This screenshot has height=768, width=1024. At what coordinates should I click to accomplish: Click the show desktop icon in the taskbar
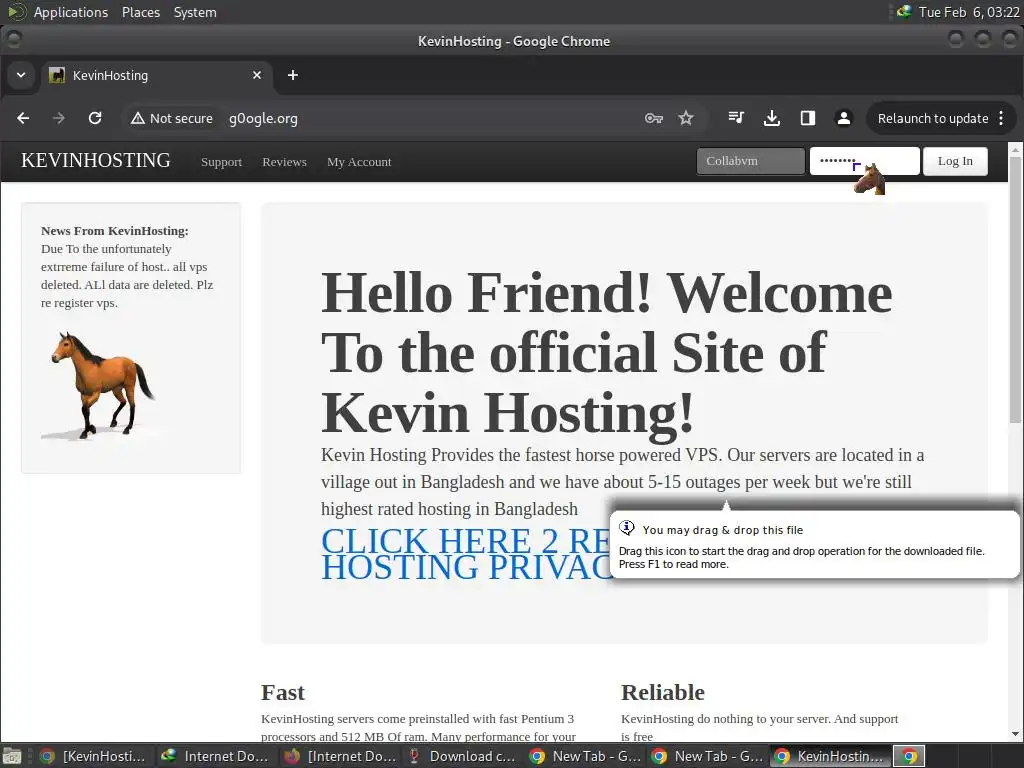point(12,756)
